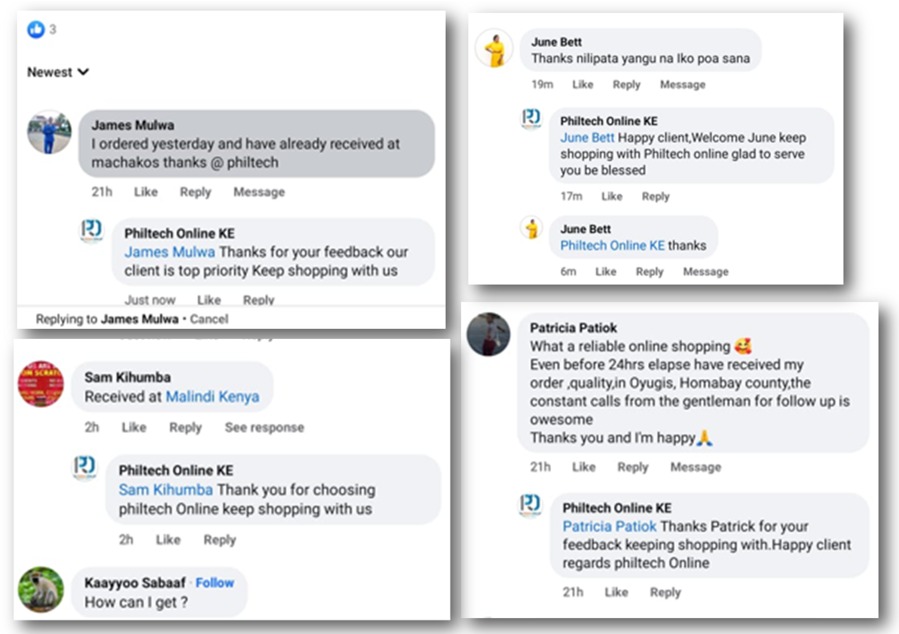Click June Bett's yellow avatar in top comment
Image resolution: width=899 pixels, height=634 pixels.
click(494, 49)
